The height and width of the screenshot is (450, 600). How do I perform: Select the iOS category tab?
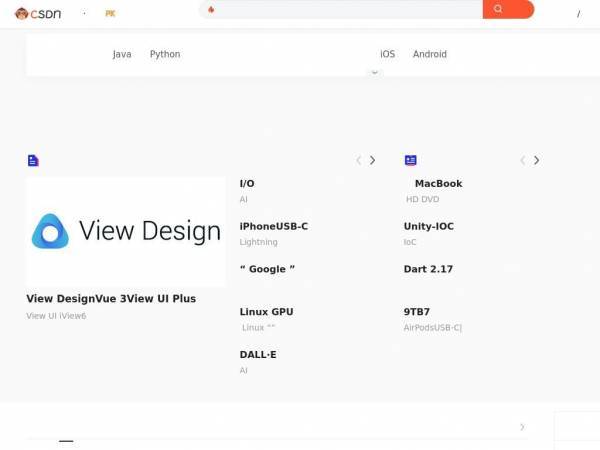[x=387, y=54]
